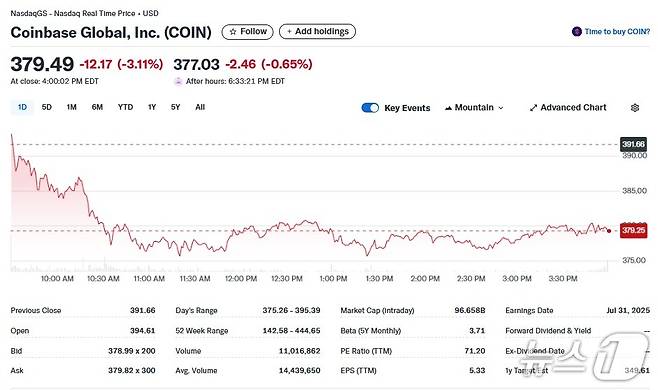Click the 12:00 PM time axis label
Viewport: 658px width, 390px height.
241,279
